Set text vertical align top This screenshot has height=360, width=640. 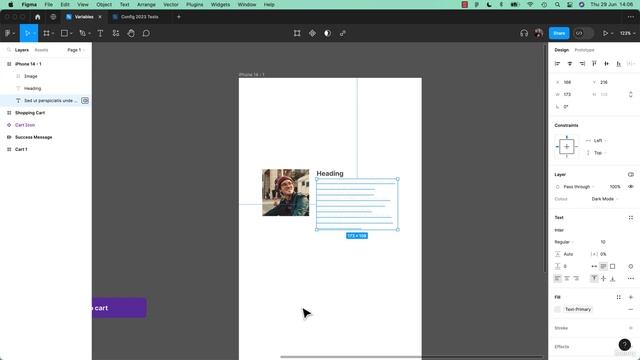pyautogui.click(x=594, y=278)
